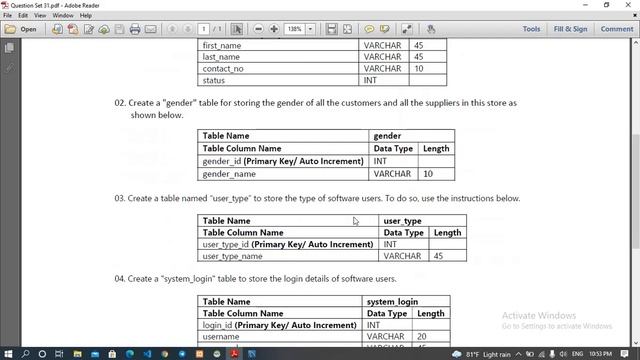
Task: Select the highlight text tool icon
Action: tap(384, 29)
